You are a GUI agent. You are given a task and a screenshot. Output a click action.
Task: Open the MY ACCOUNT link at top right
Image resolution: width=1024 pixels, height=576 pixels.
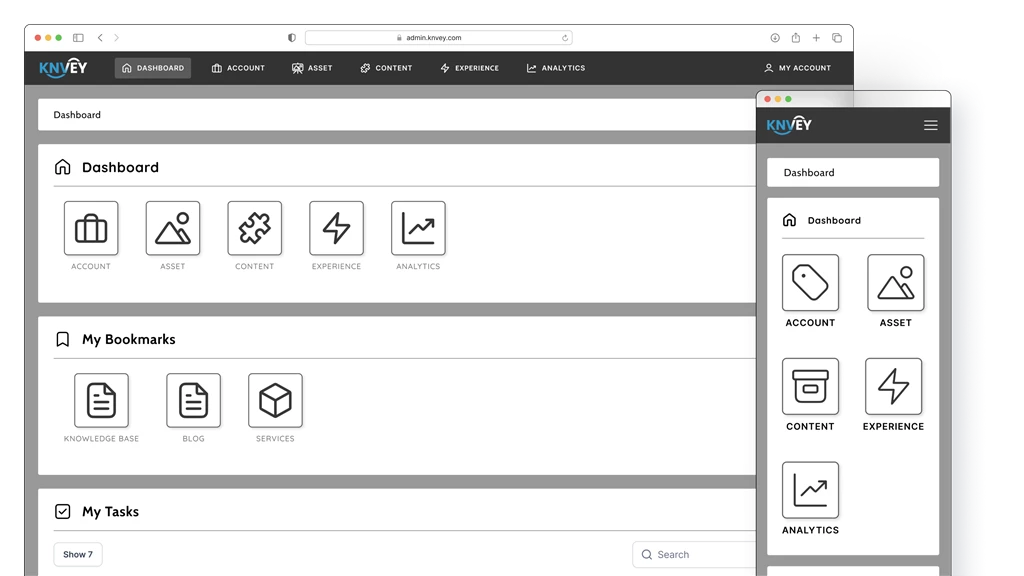(x=797, y=68)
